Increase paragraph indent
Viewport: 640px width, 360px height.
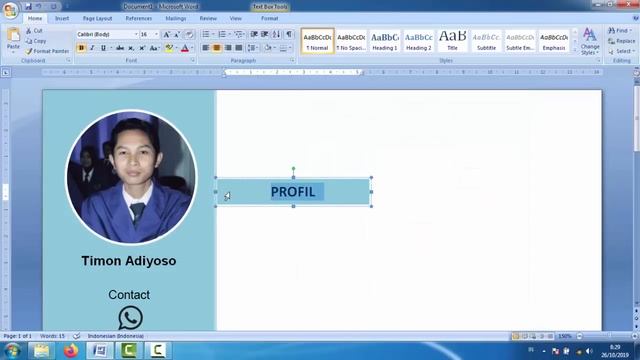tap(264, 34)
